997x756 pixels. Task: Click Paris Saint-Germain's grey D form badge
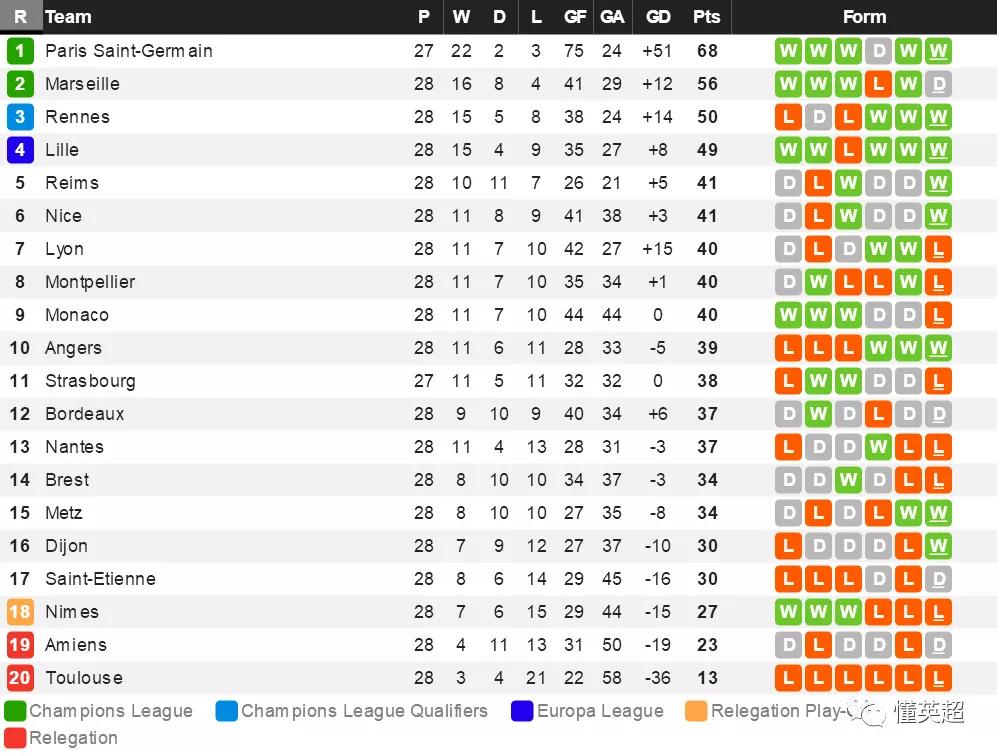click(x=879, y=51)
